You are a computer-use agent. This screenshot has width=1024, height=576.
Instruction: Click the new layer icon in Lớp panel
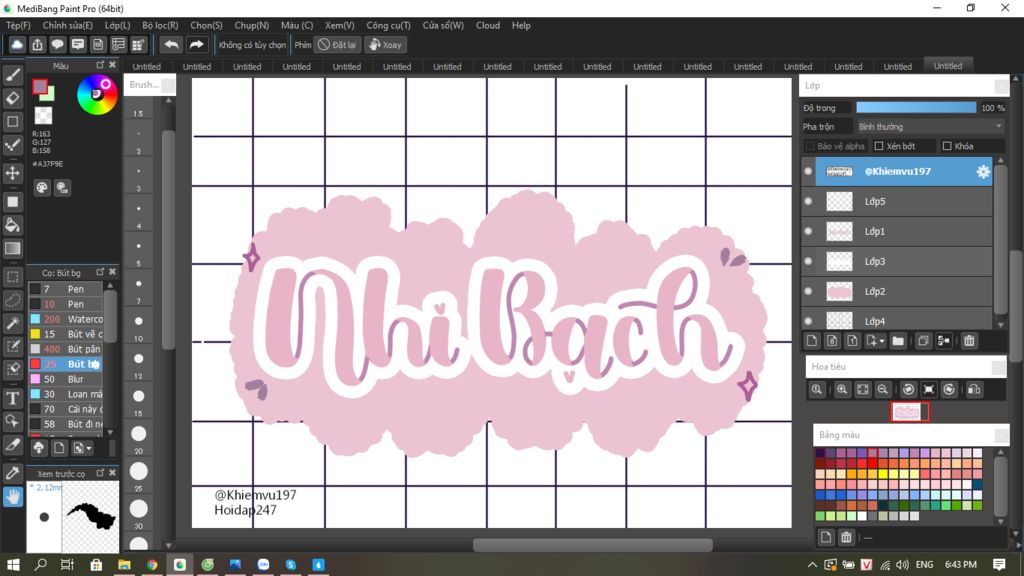pos(812,340)
